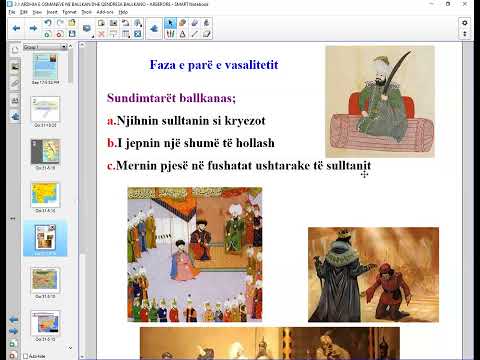The image size is (480, 360).
Task: Select the last visible colored map thumbnail
Action: tap(45, 323)
